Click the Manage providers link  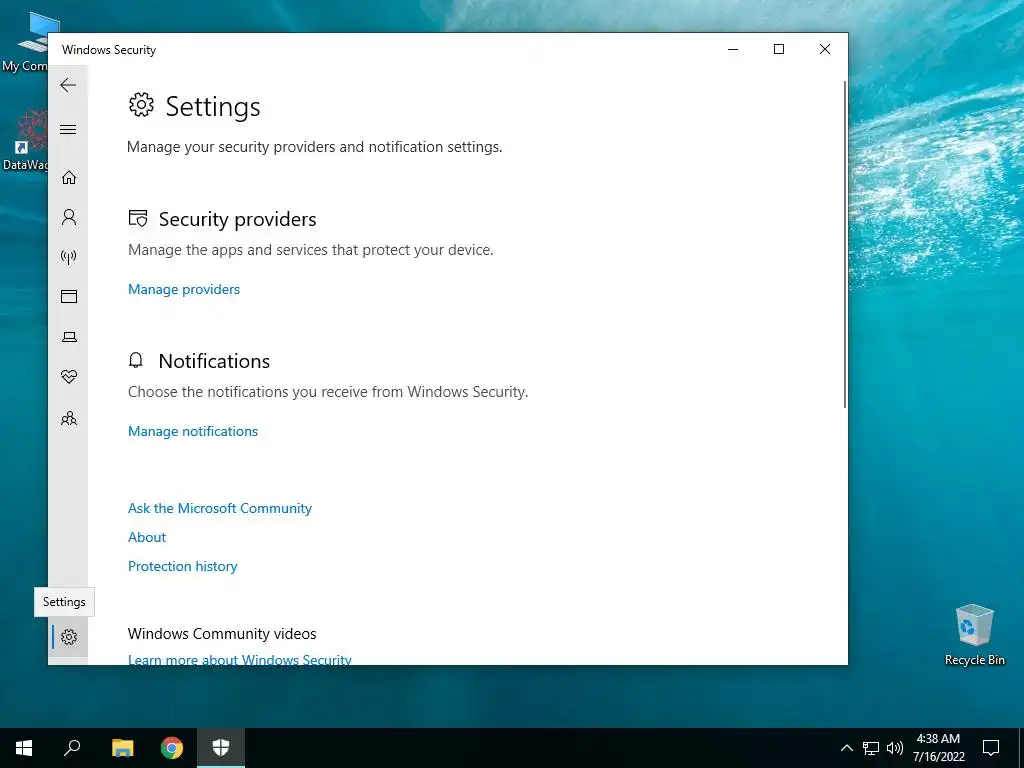184,289
